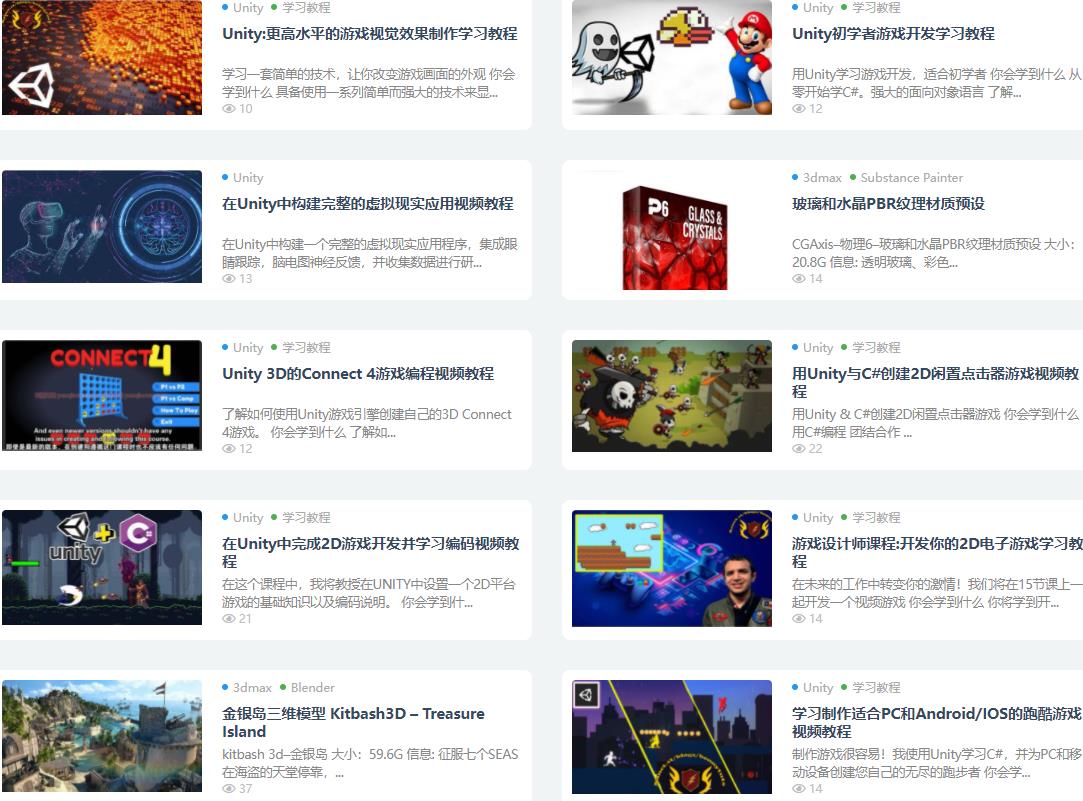Open title '在Unity中构建完整的虚拟现实应用视频教程'

pos(367,204)
